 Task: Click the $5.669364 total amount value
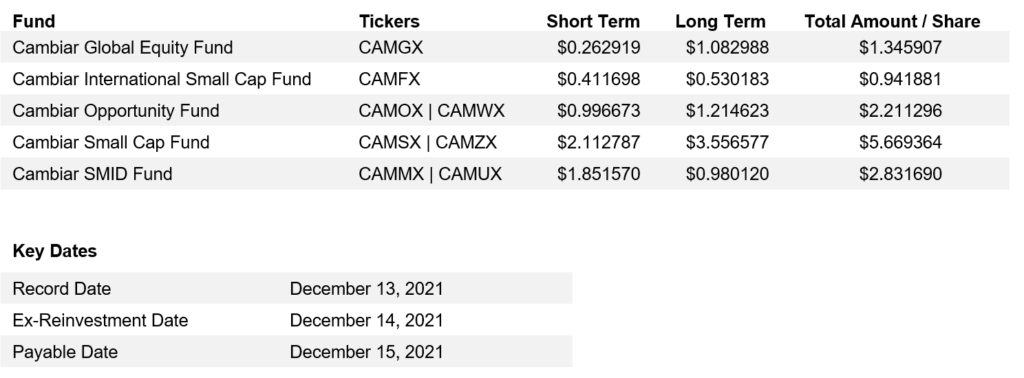(x=901, y=142)
